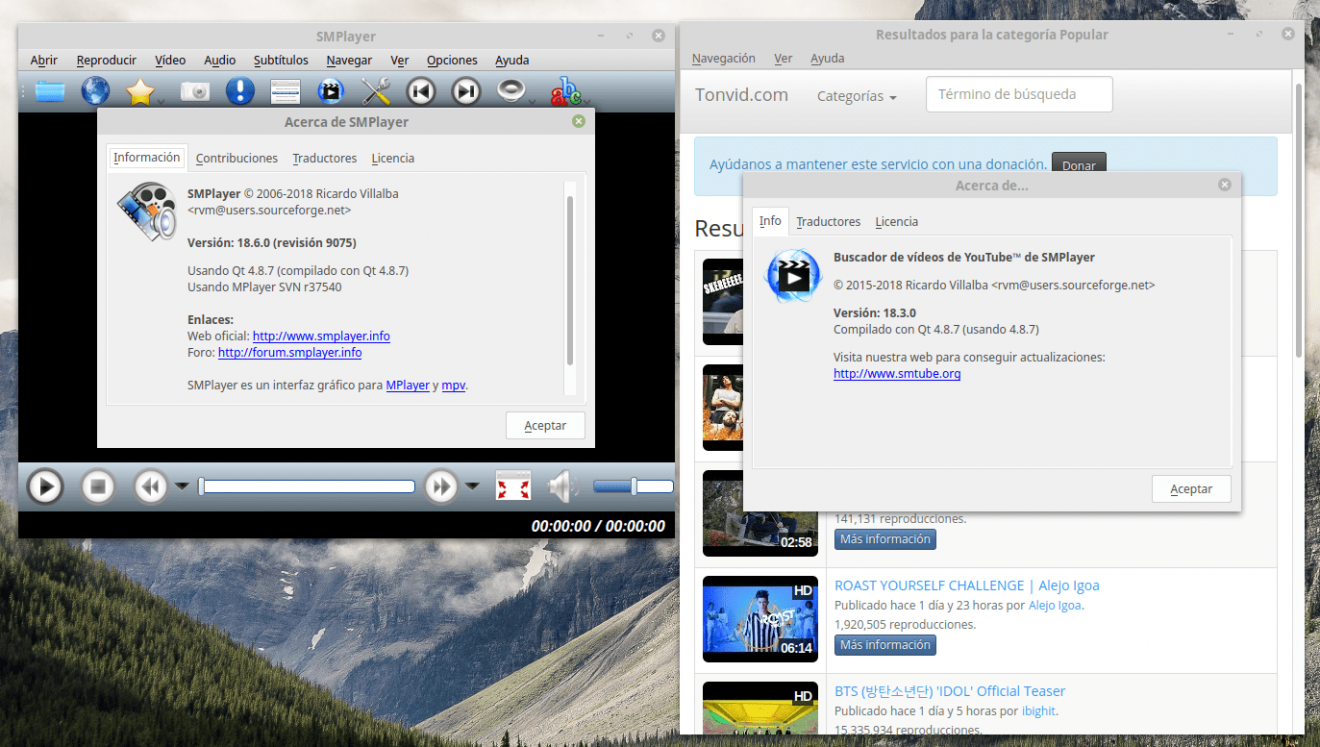Click the SMTube logo in the Acerca de dialog
The image size is (1320, 747).
pos(793,275)
